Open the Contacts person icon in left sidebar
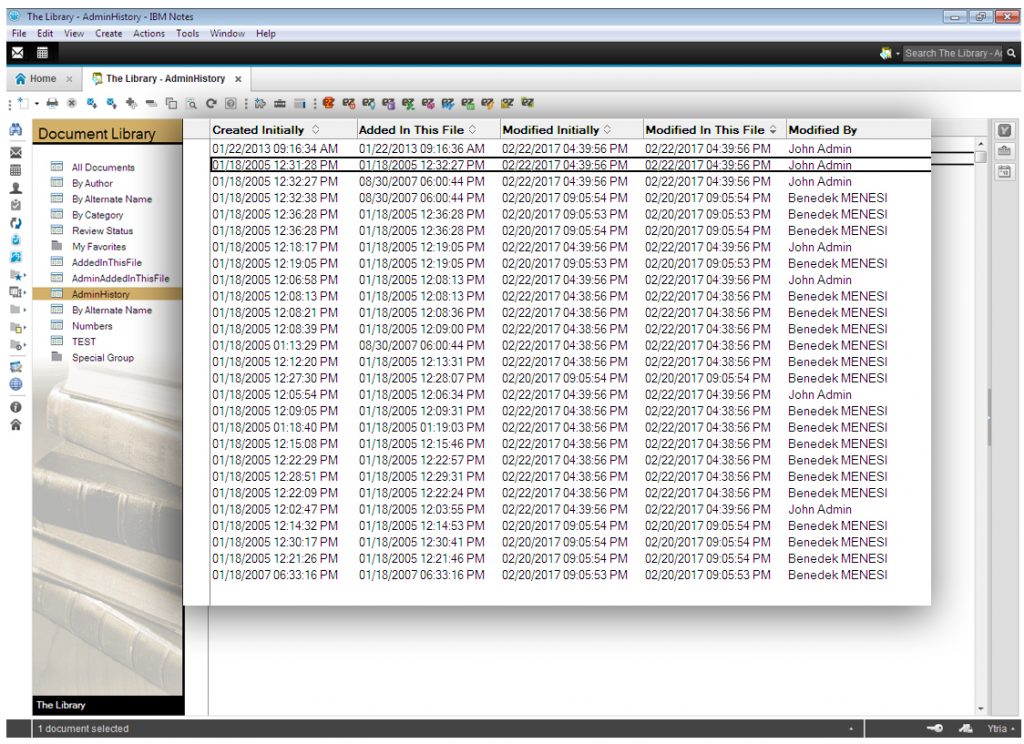Viewport: 1024px width, 744px height. pyautogui.click(x=15, y=187)
